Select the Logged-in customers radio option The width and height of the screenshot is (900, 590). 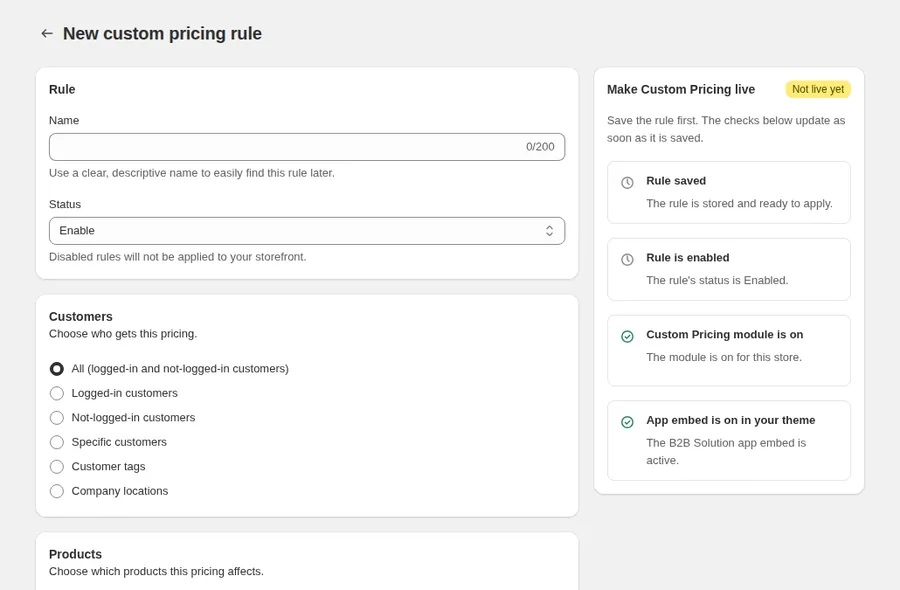pyautogui.click(x=56, y=393)
